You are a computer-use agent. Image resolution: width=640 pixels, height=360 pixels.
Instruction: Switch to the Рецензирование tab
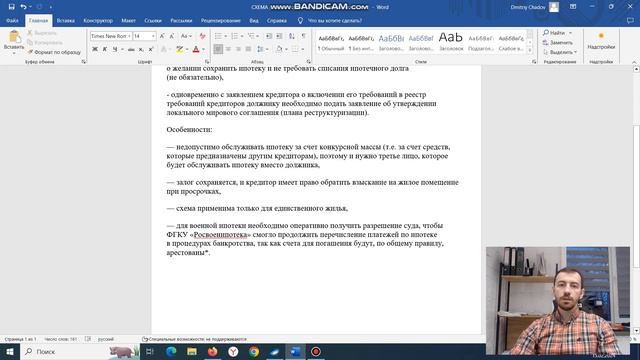point(220,20)
